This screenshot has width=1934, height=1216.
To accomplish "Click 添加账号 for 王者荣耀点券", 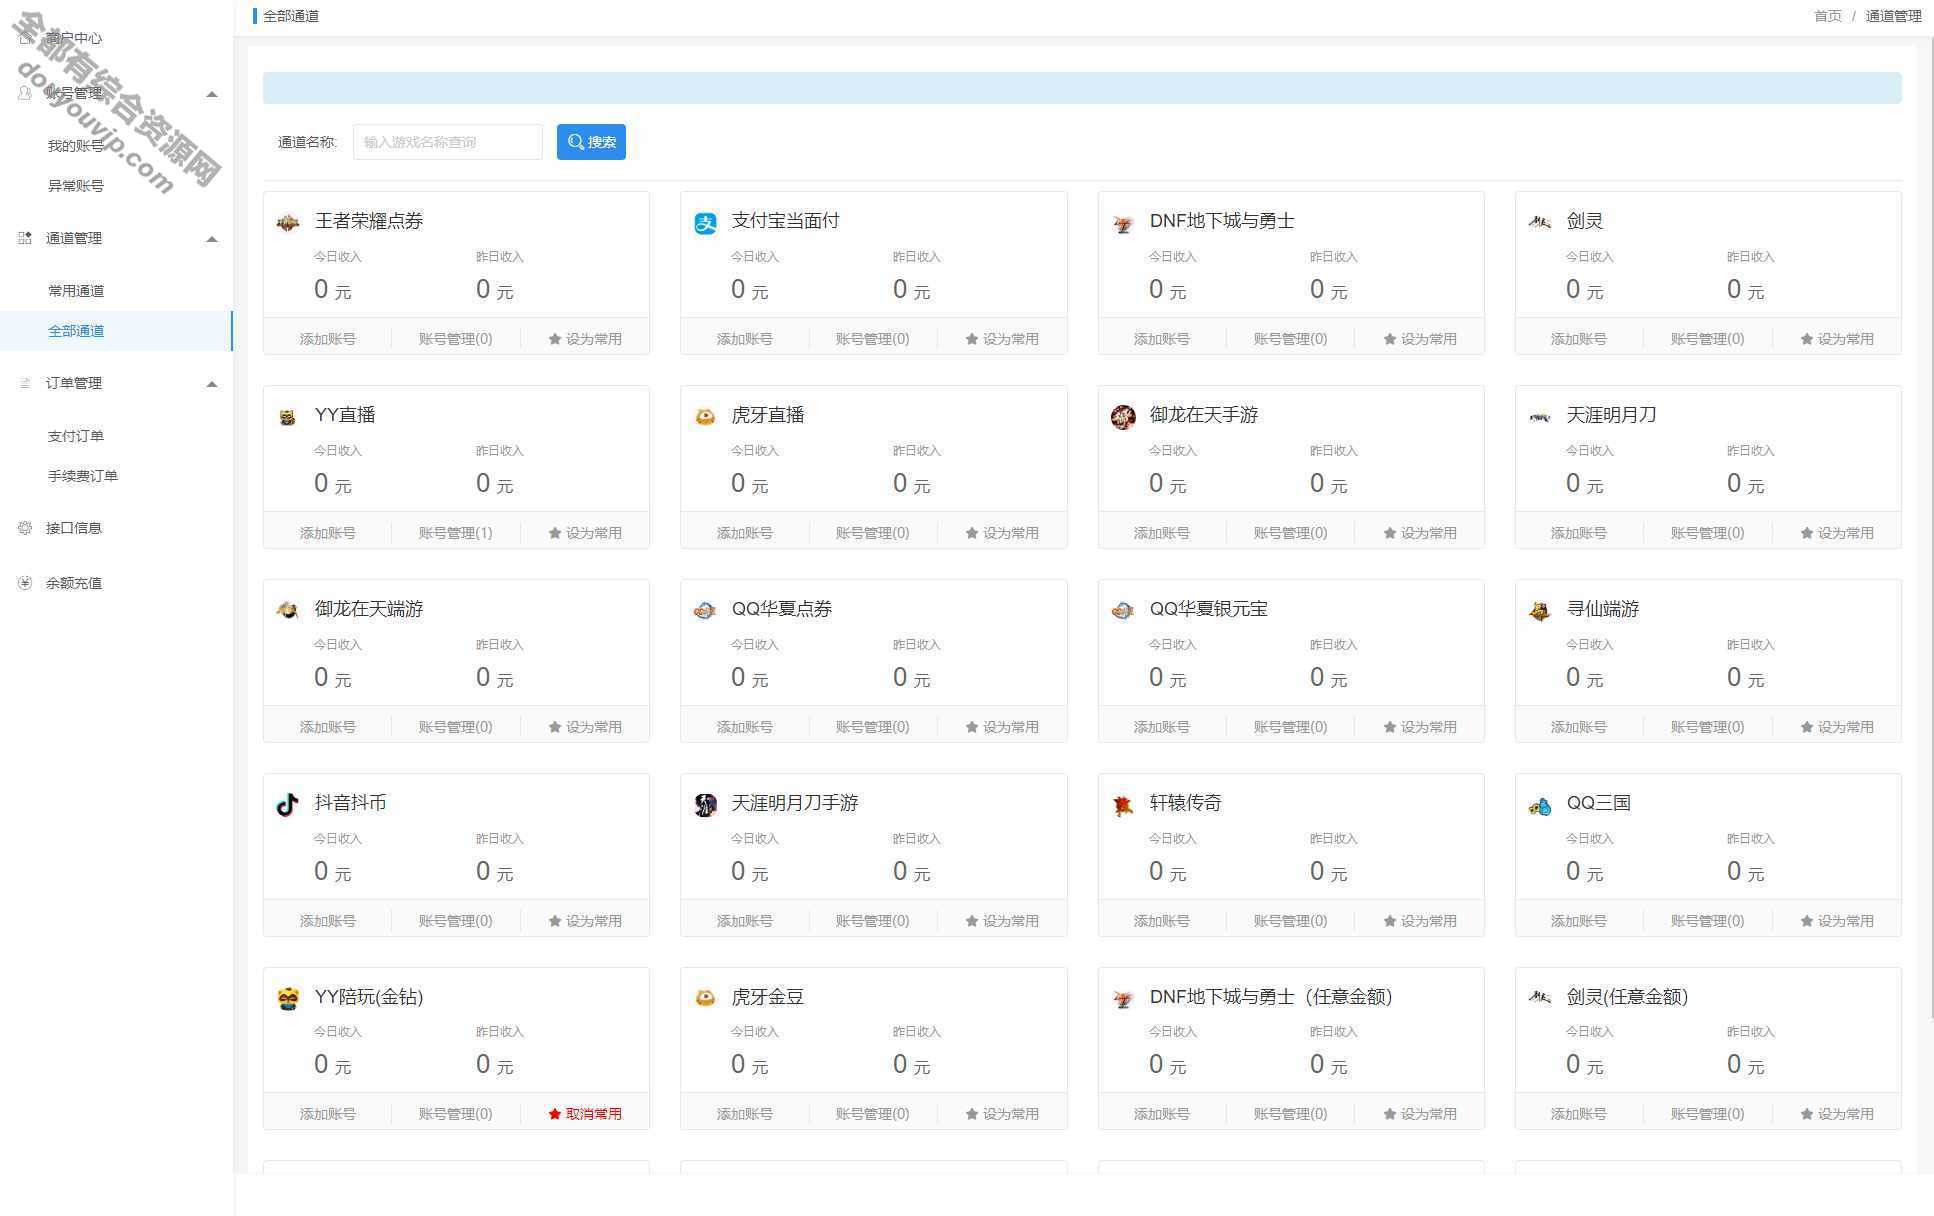I will click(328, 339).
